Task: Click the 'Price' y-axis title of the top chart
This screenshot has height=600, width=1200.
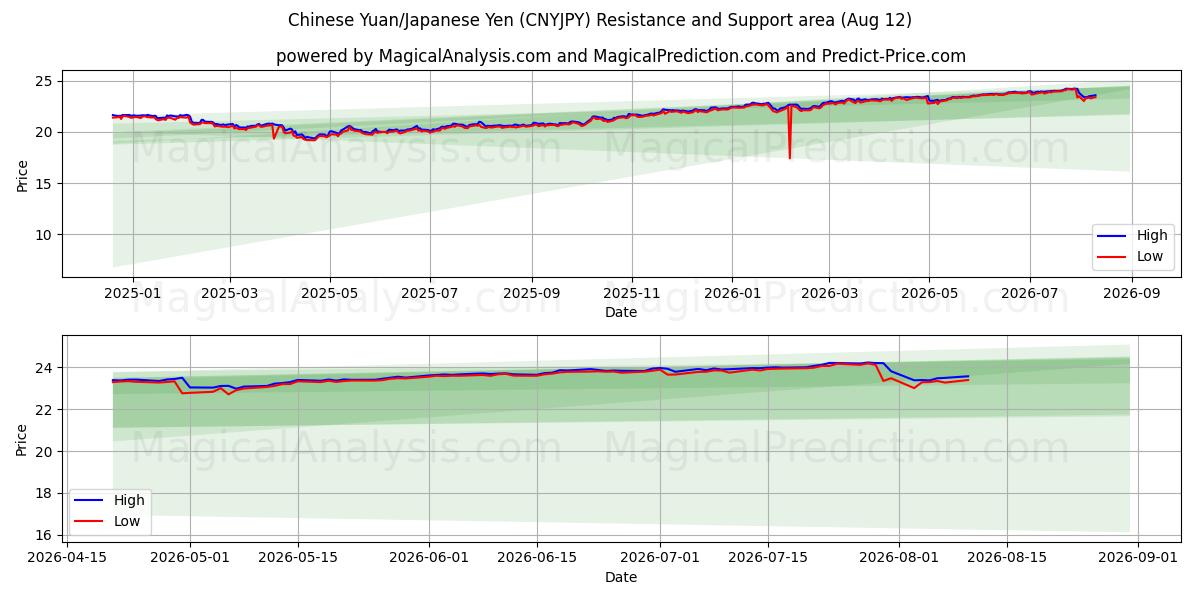Action: coord(22,174)
